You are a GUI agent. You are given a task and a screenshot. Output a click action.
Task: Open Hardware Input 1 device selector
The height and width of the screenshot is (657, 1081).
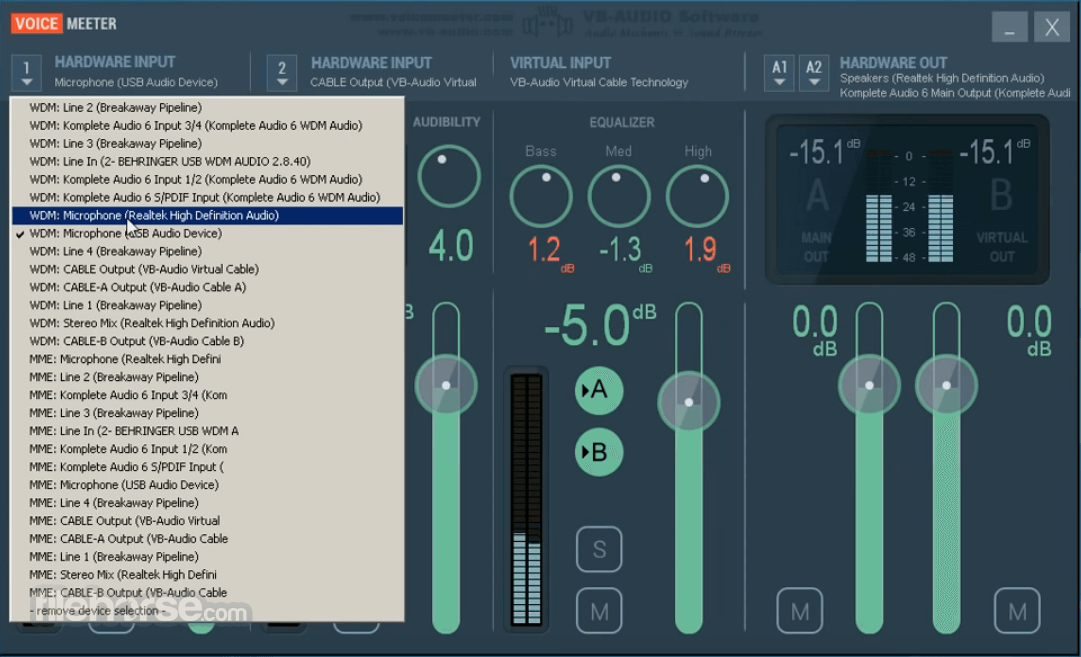click(x=26, y=72)
